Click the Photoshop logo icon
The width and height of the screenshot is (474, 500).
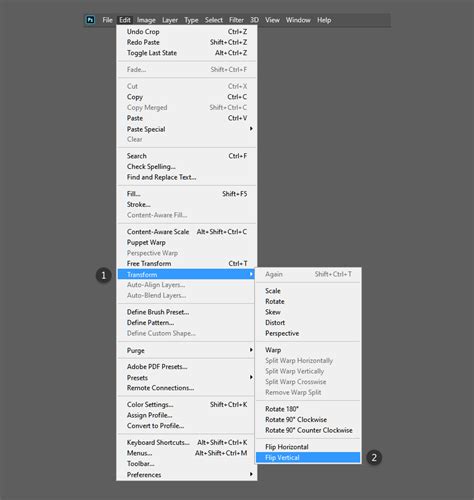click(90, 20)
